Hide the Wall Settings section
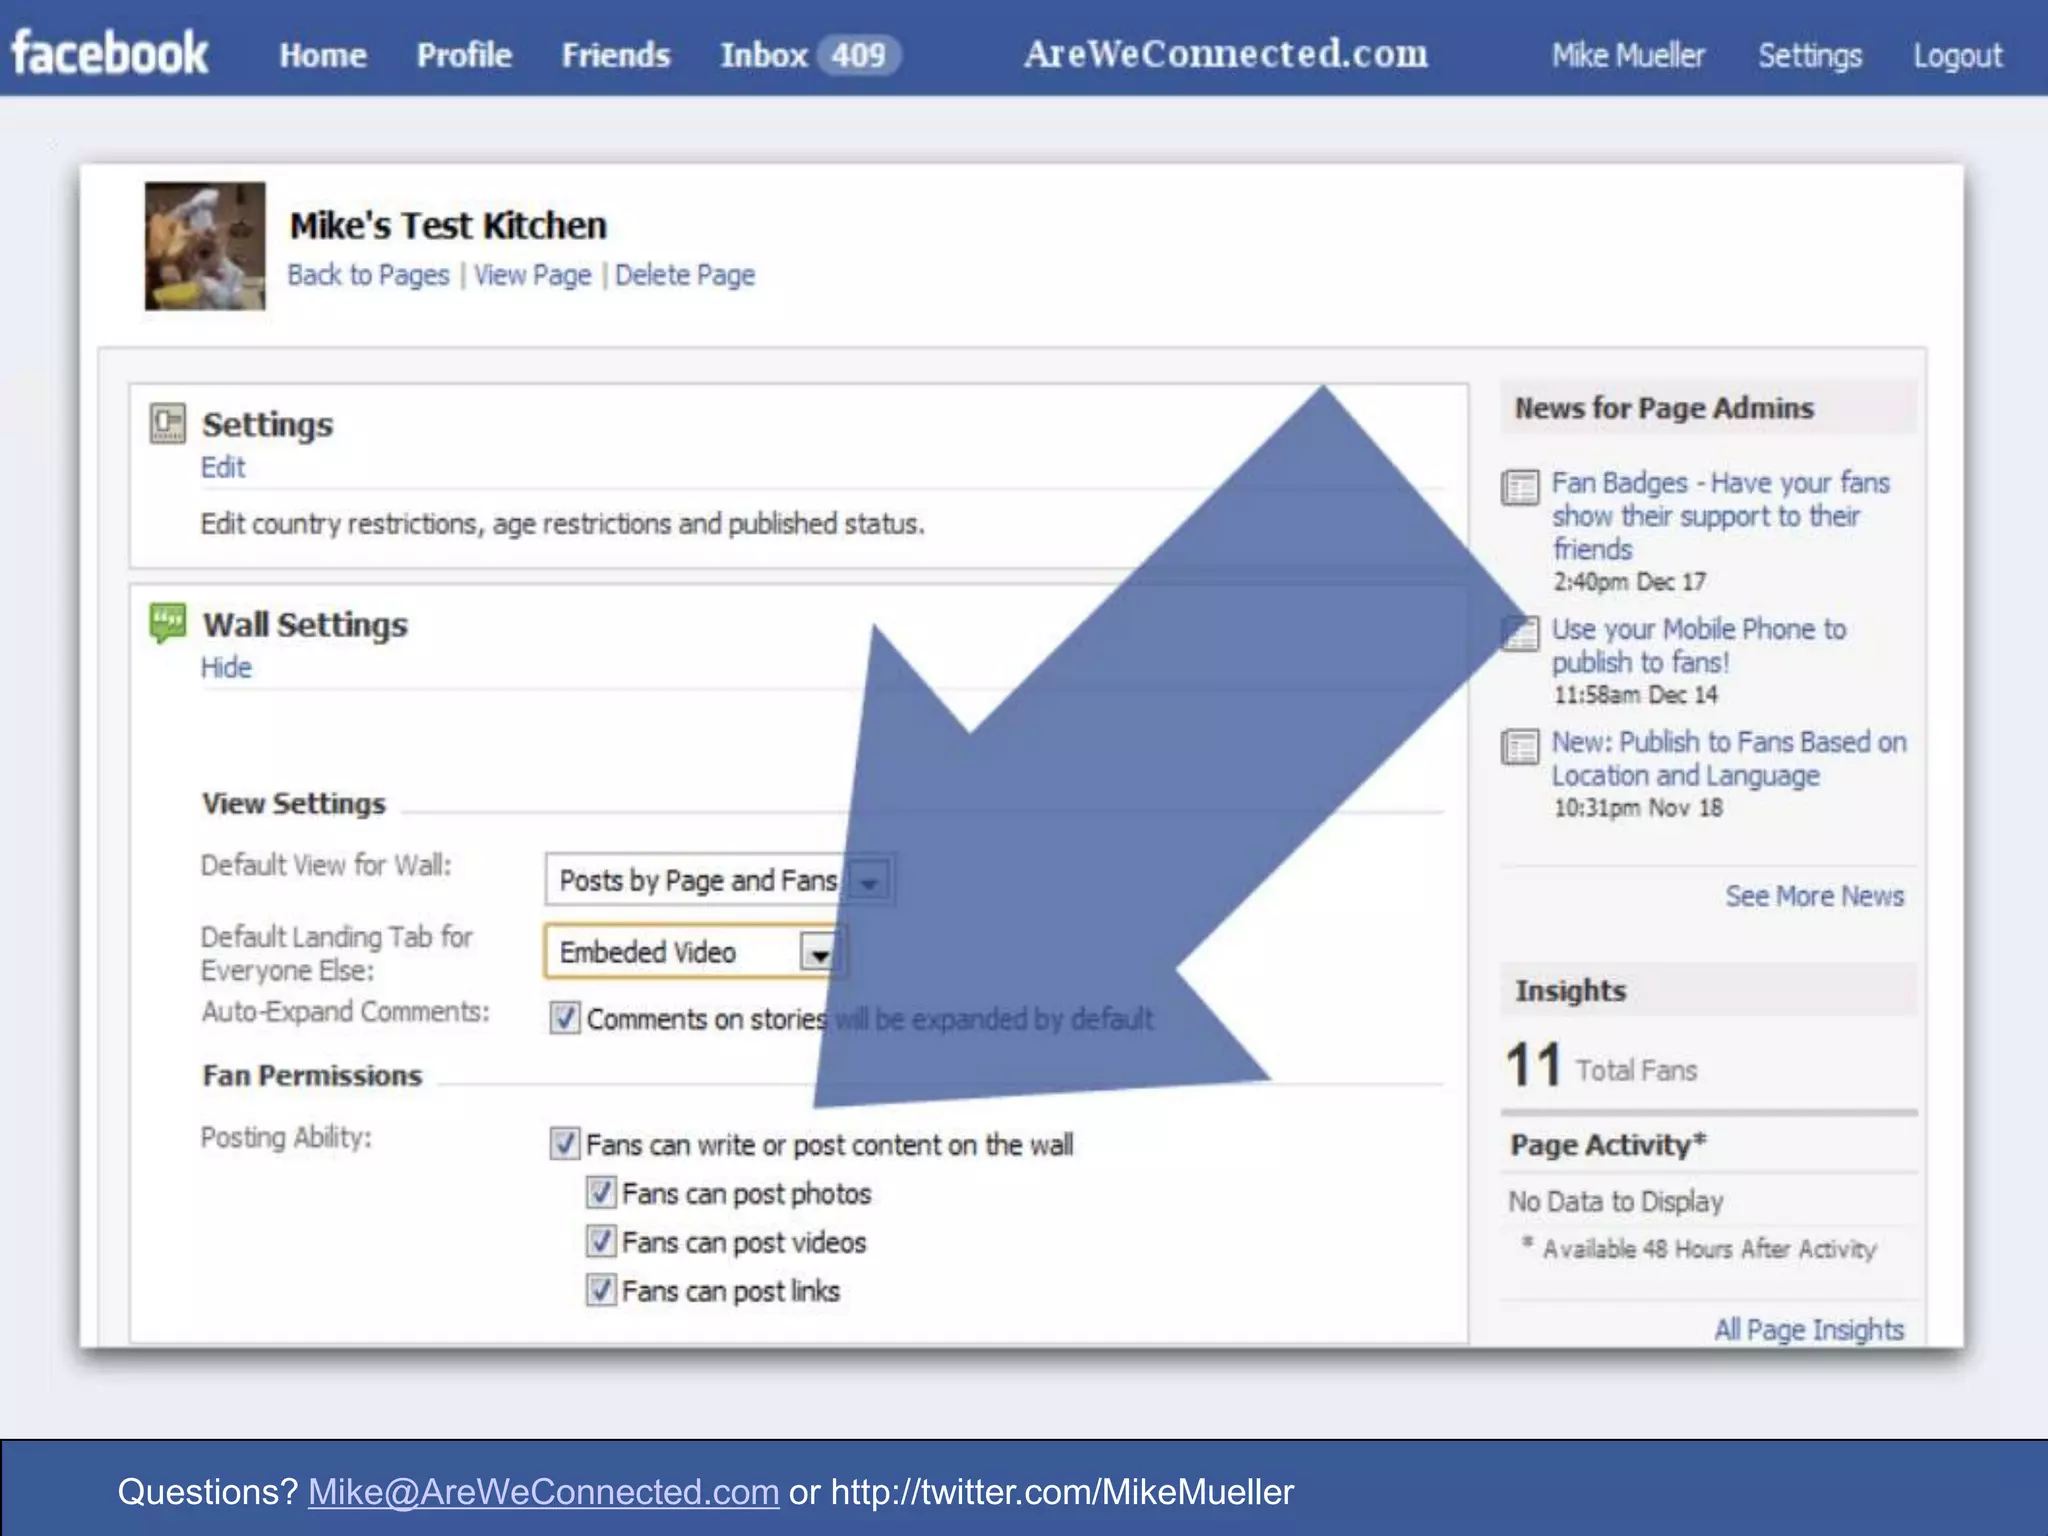The height and width of the screenshot is (1536, 2048). click(226, 668)
